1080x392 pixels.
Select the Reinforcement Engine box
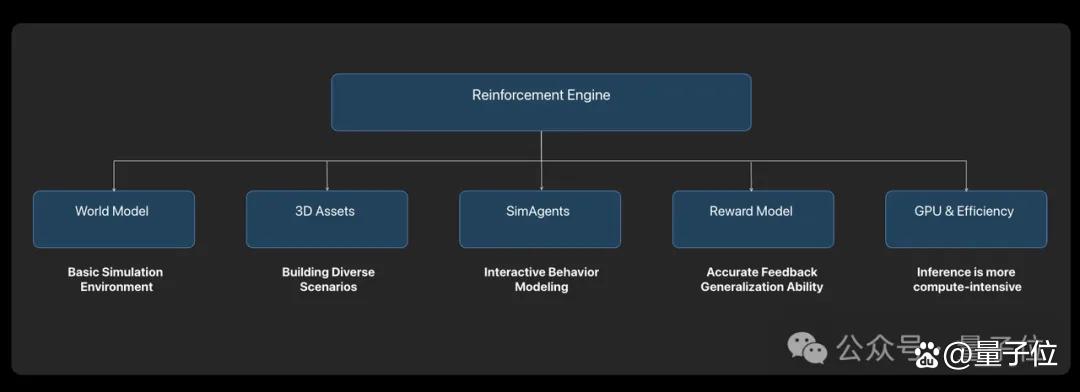point(541,102)
